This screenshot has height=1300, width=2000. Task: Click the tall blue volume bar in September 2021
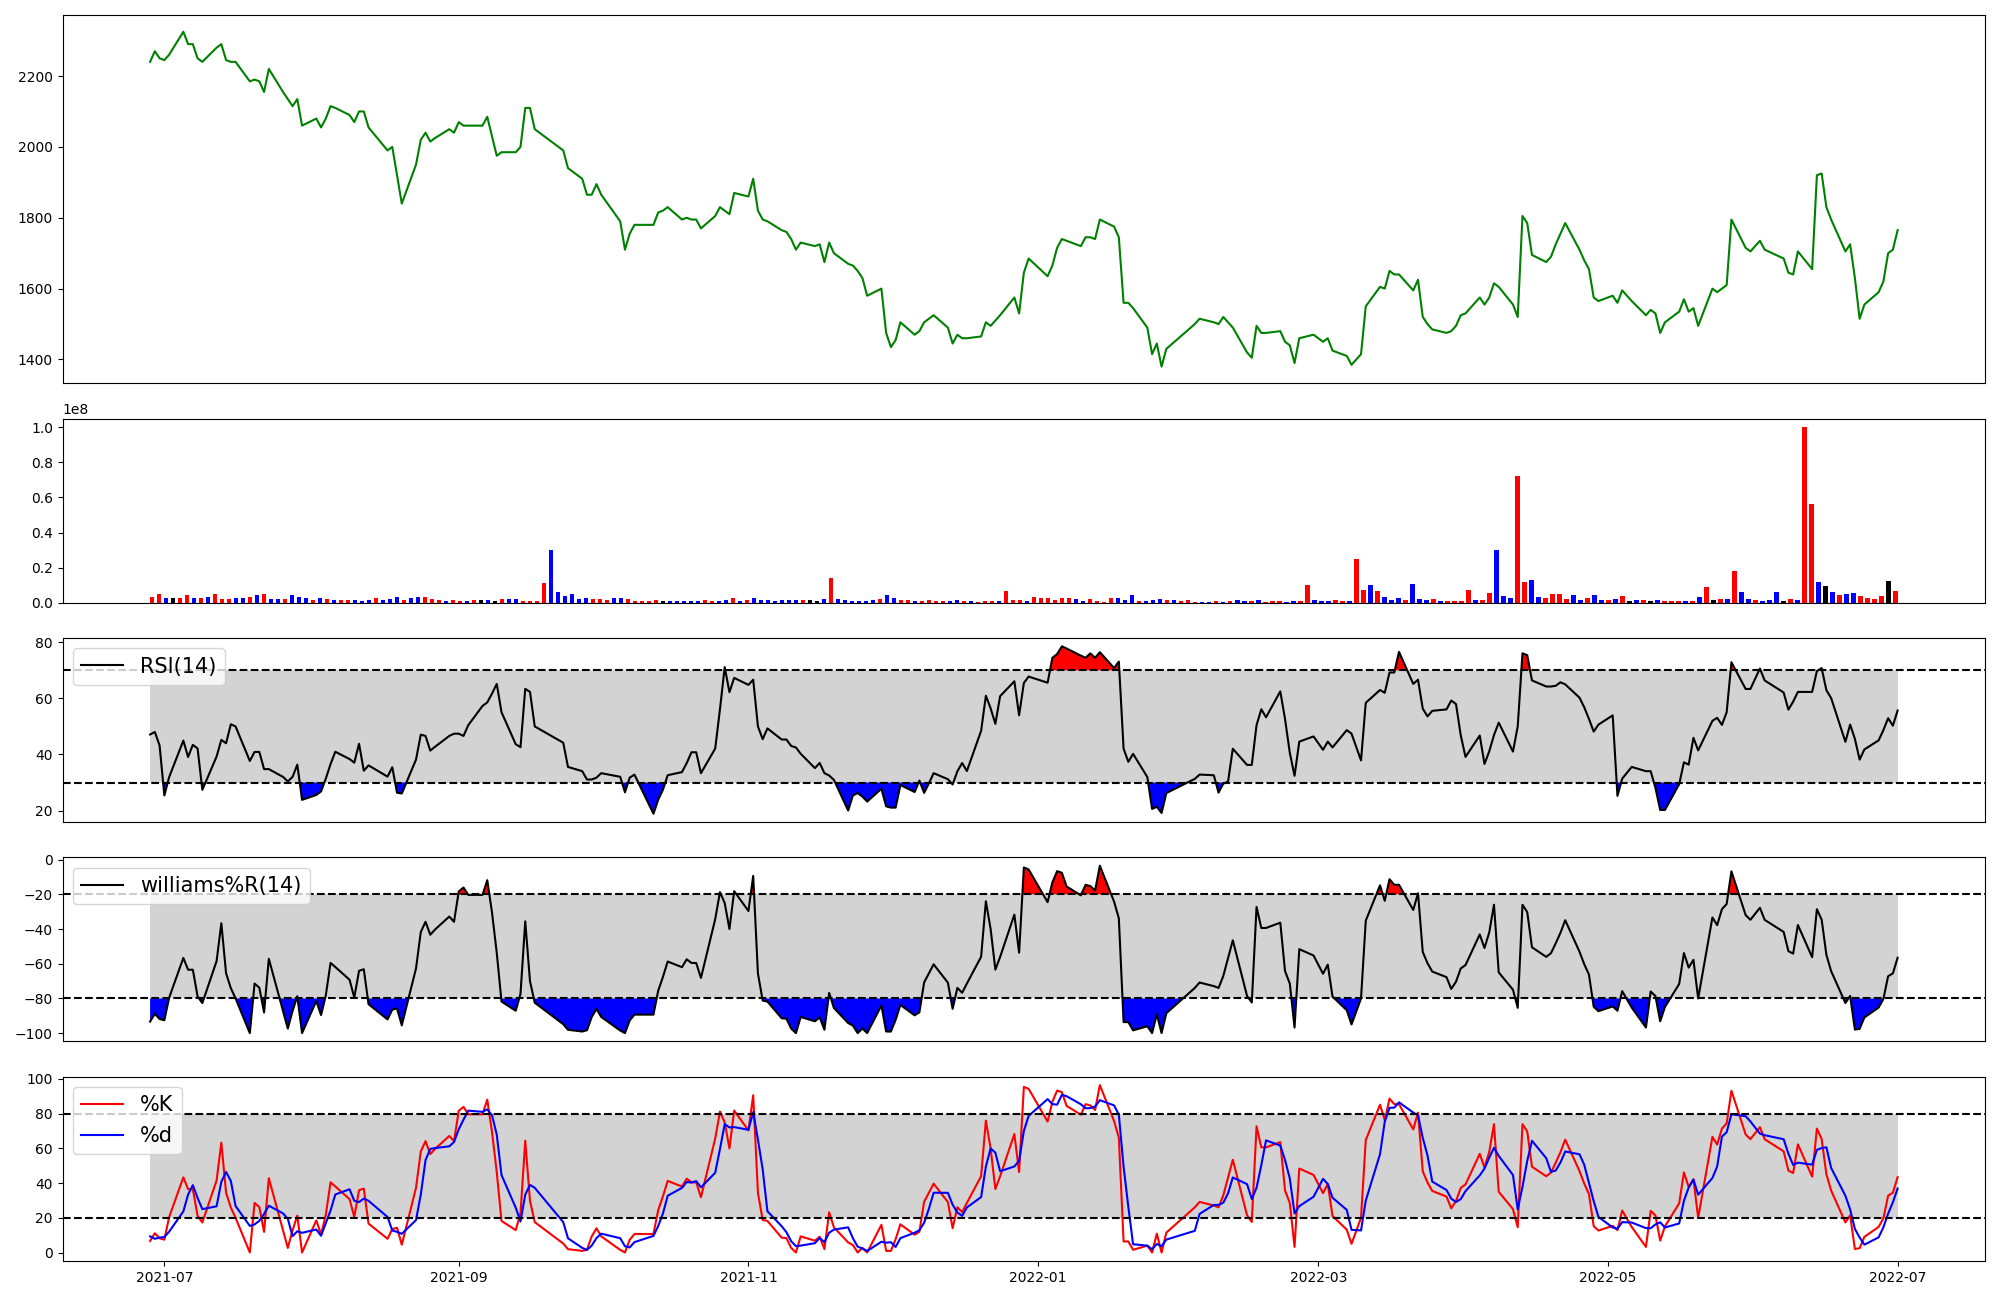(x=551, y=578)
